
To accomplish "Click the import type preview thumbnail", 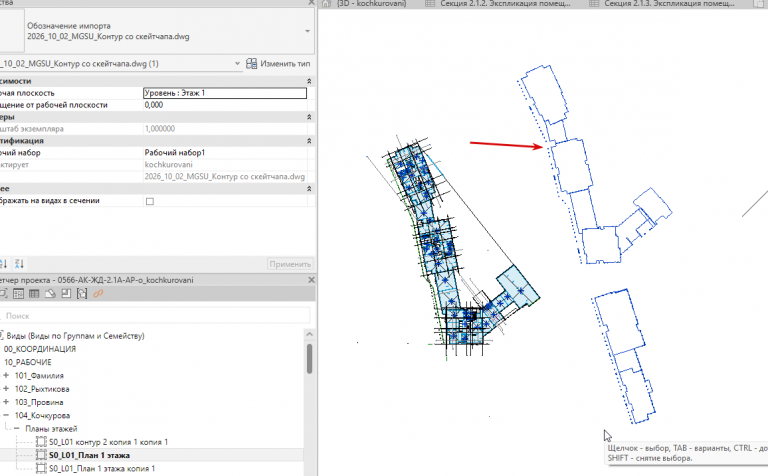I will pos(12,31).
